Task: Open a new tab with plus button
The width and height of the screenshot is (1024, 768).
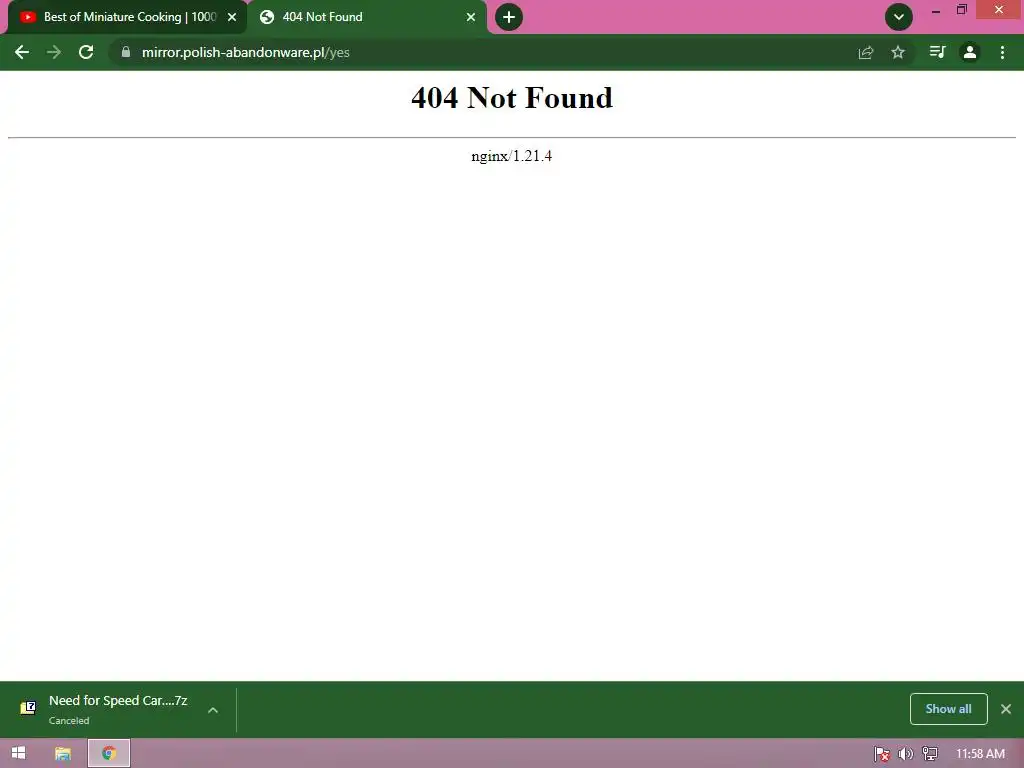Action: (x=509, y=17)
